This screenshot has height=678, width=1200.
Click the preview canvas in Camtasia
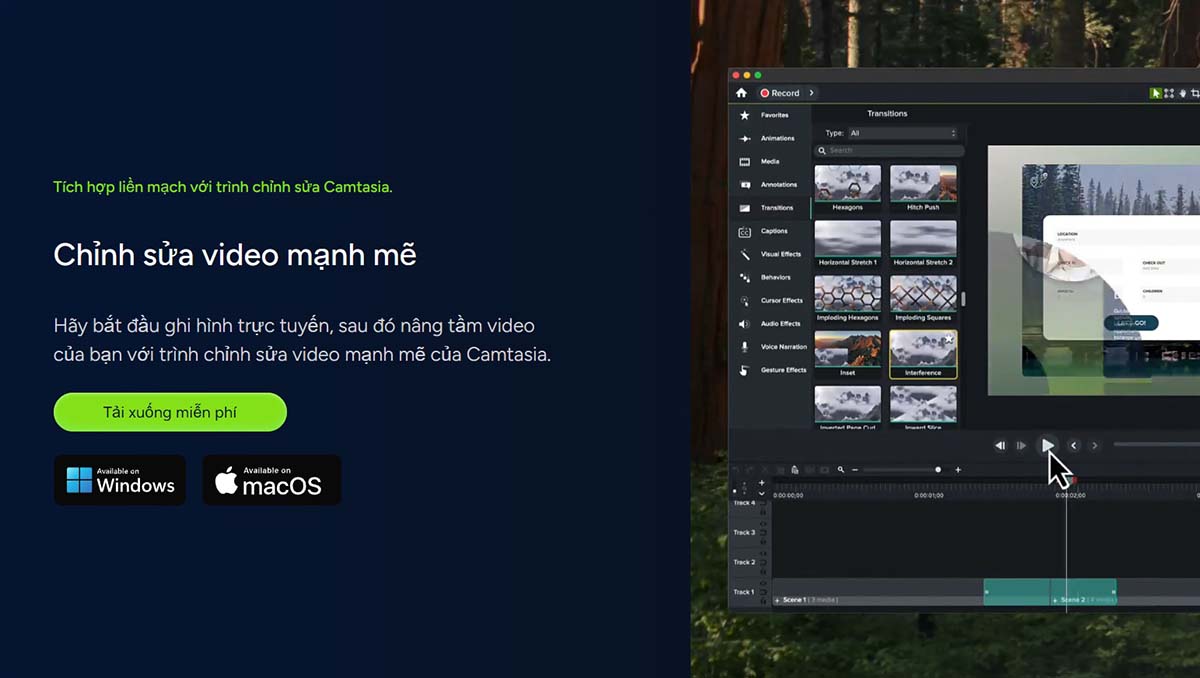(x=1094, y=270)
